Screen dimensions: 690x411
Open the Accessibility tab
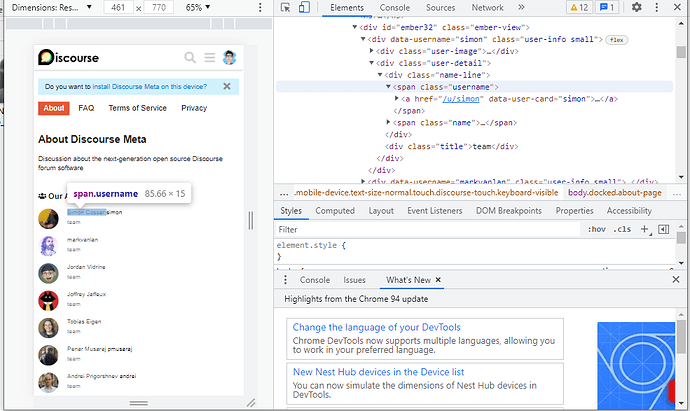[x=629, y=211]
